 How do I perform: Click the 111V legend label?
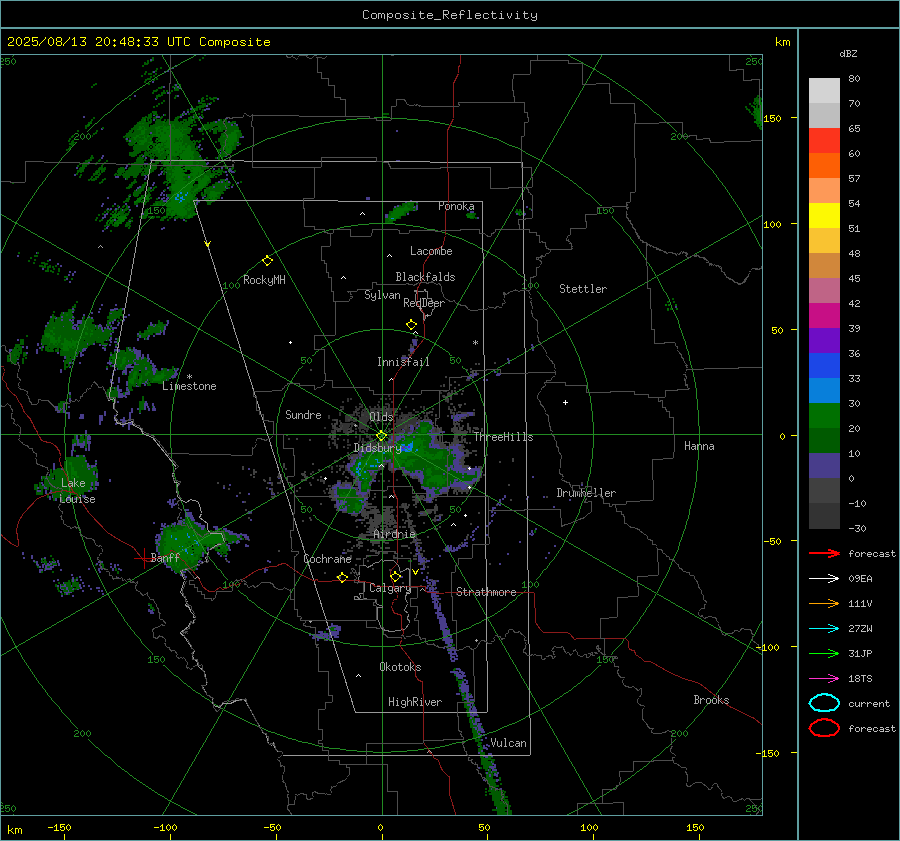[860, 603]
